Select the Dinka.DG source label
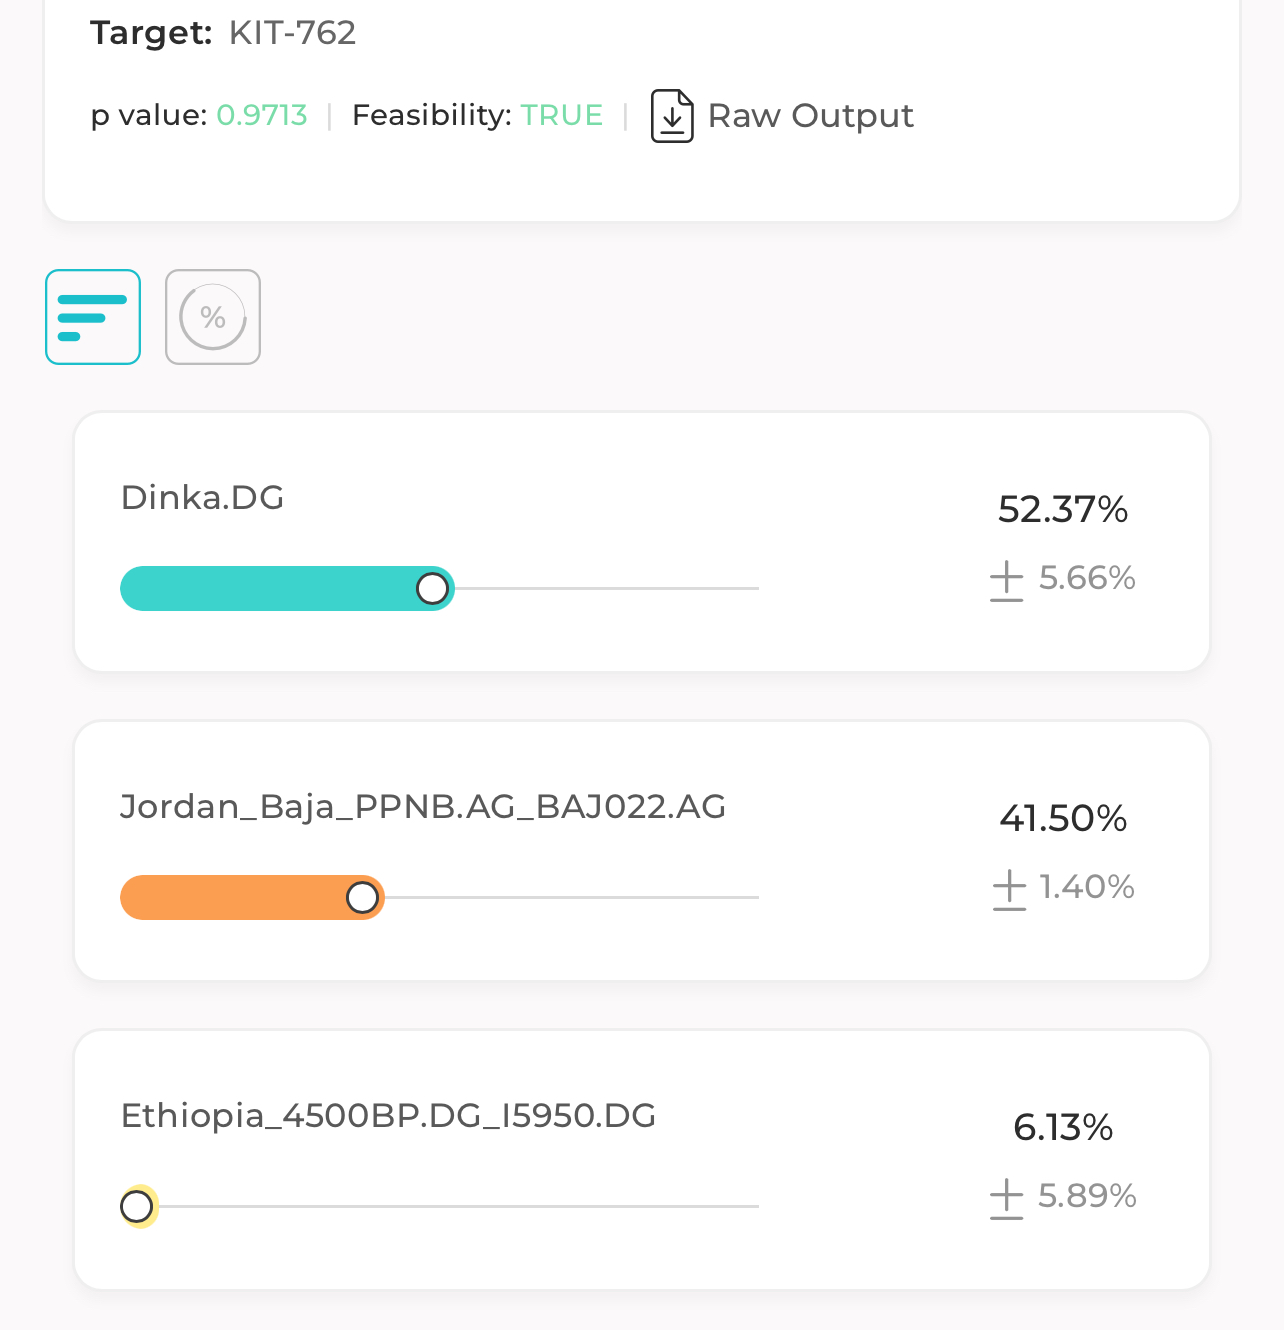1284x1330 pixels. pos(202,497)
